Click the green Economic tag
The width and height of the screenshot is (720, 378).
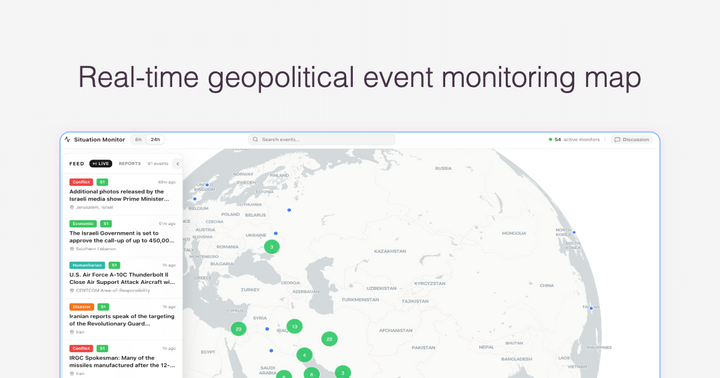click(83, 224)
